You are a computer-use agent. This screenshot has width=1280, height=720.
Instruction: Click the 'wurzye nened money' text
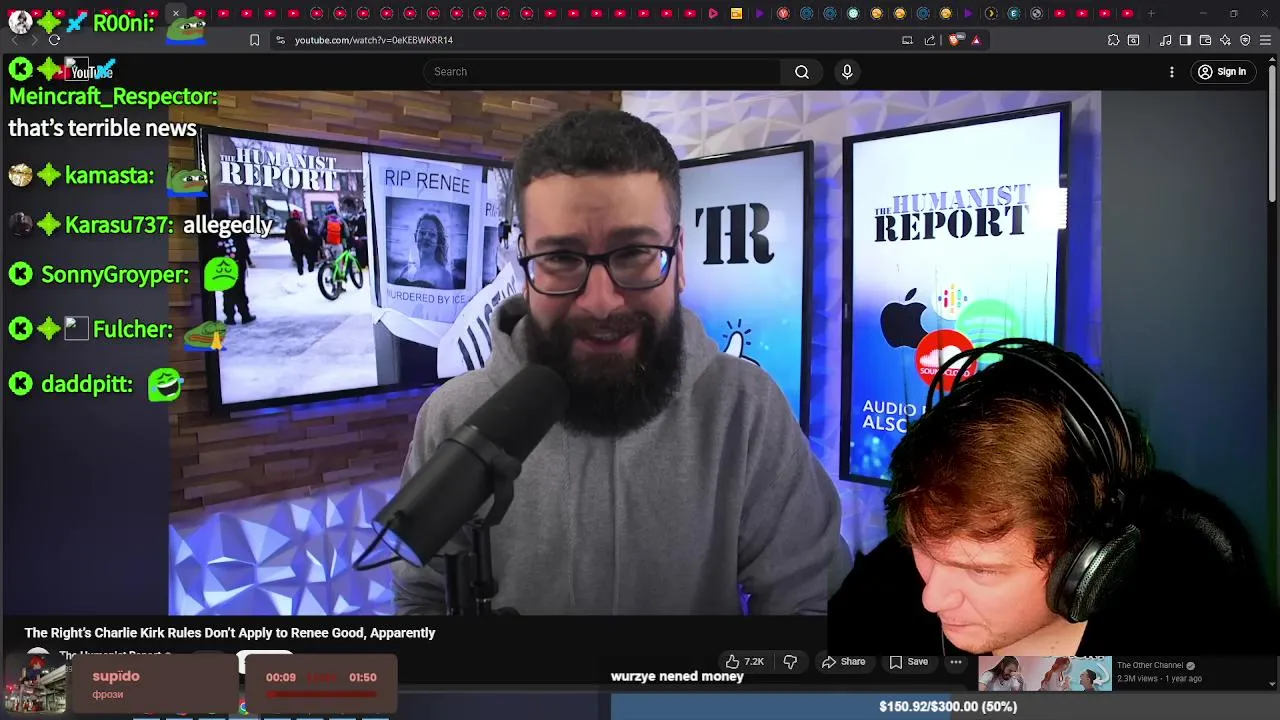tap(677, 676)
